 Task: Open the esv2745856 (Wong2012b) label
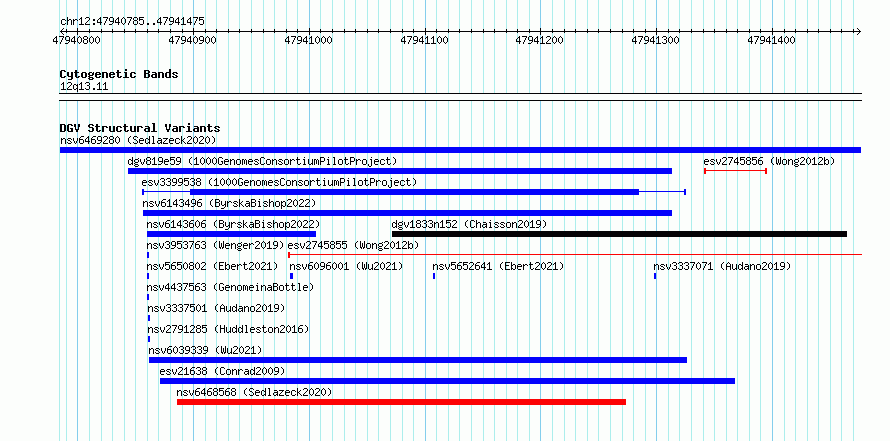769,161
